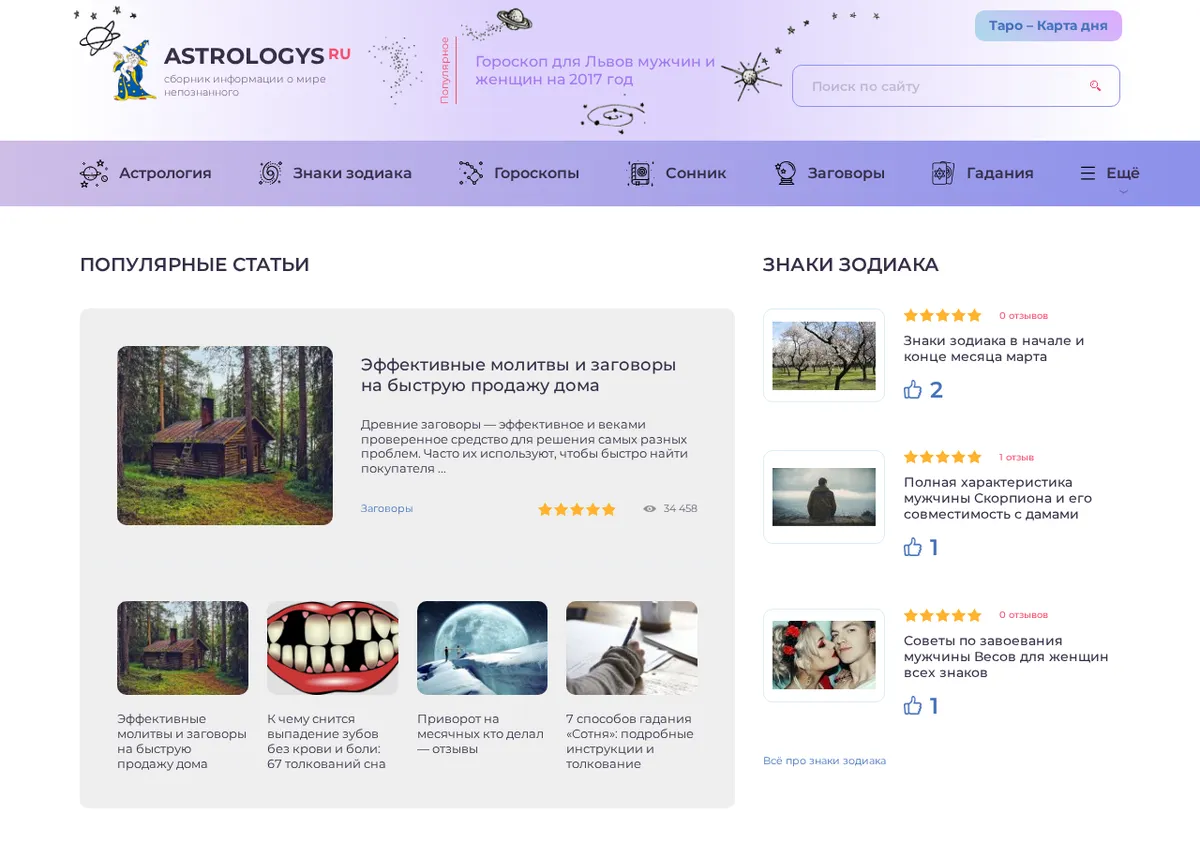Click the constellation horoscopes icon
1200x844 pixels.
pos(471,173)
